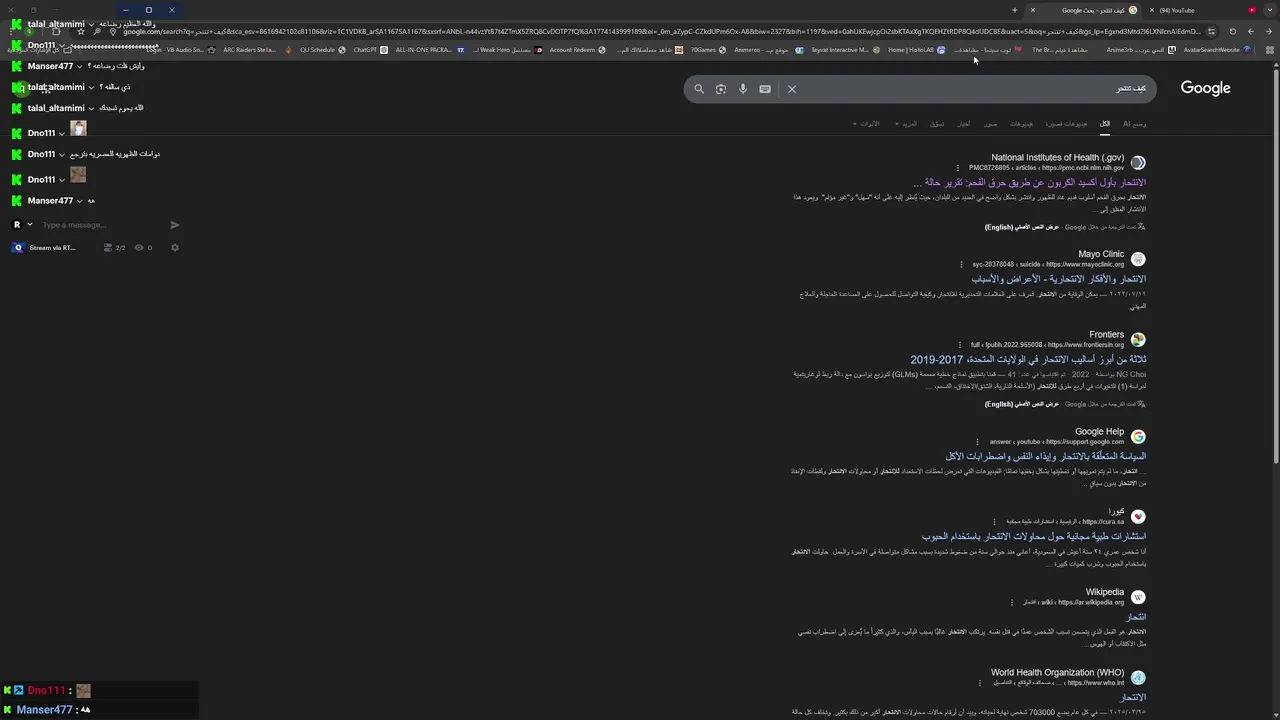Show English original text under NIH result
The height and width of the screenshot is (720, 1280).
pyautogui.click(x=1021, y=227)
